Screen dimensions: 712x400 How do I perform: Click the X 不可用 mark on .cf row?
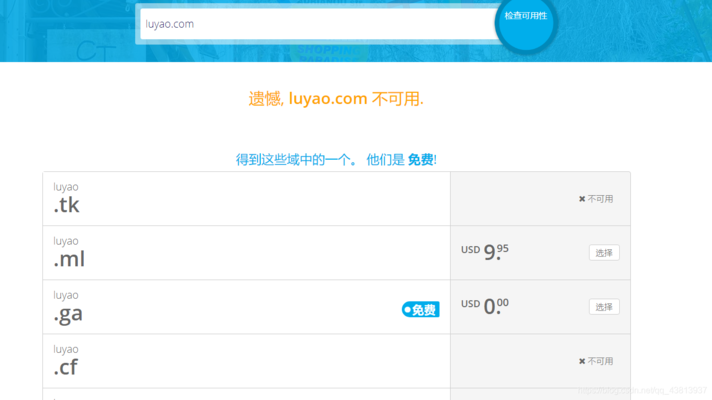pos(596,361)
